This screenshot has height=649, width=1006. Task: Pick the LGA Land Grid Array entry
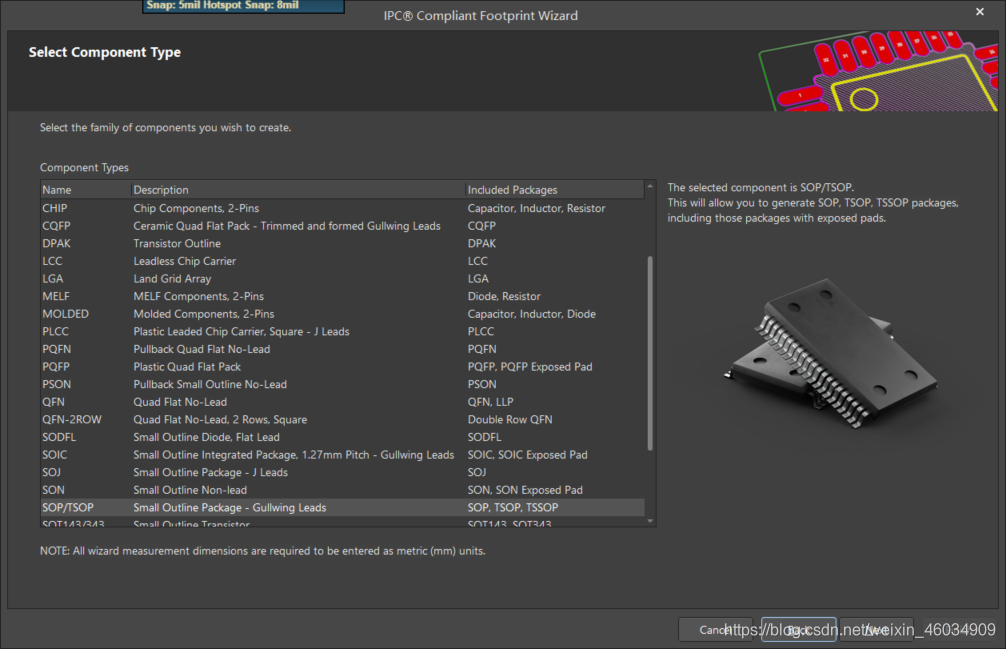pyautogui.click(x=52, y=279)
